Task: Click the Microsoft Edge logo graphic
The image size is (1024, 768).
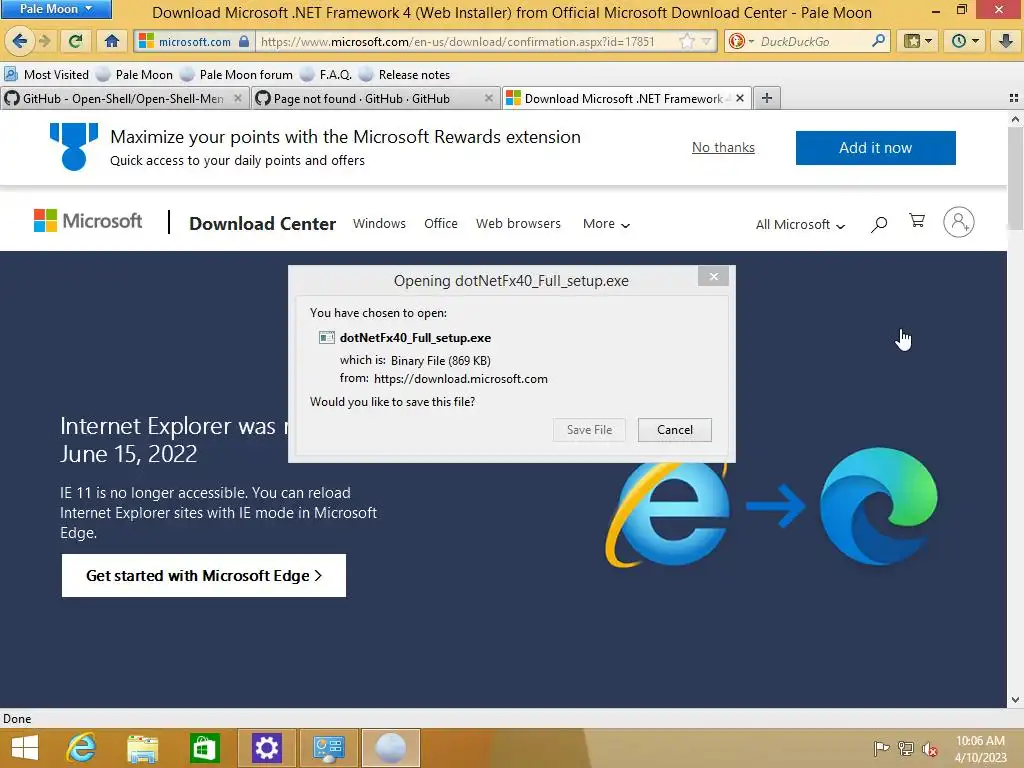Action: click(x=878, y=506)
